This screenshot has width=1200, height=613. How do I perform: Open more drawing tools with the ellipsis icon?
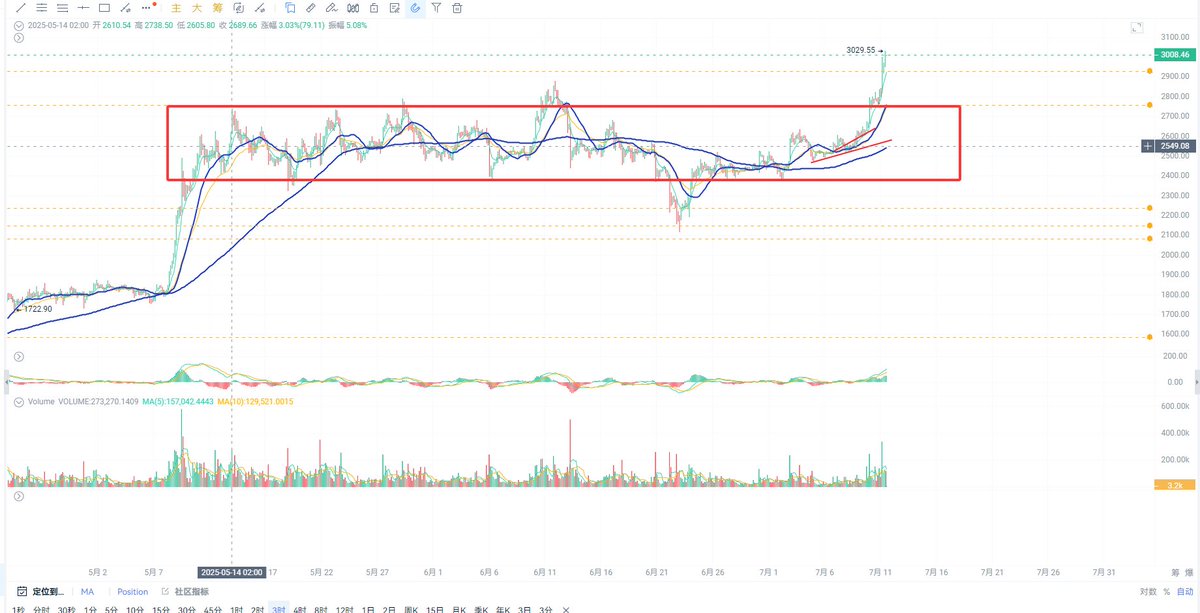click(146, 8)
